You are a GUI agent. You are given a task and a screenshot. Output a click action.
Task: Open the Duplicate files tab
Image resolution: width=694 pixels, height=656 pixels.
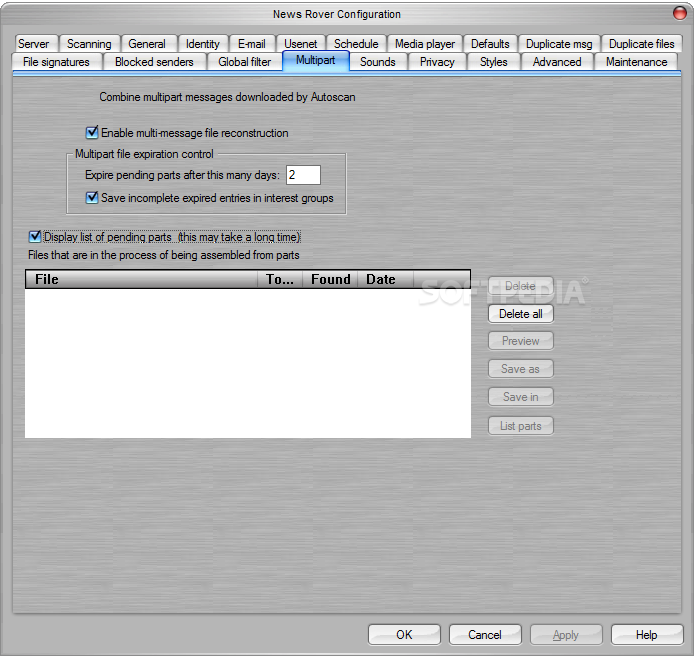click(x=642, y=44)
